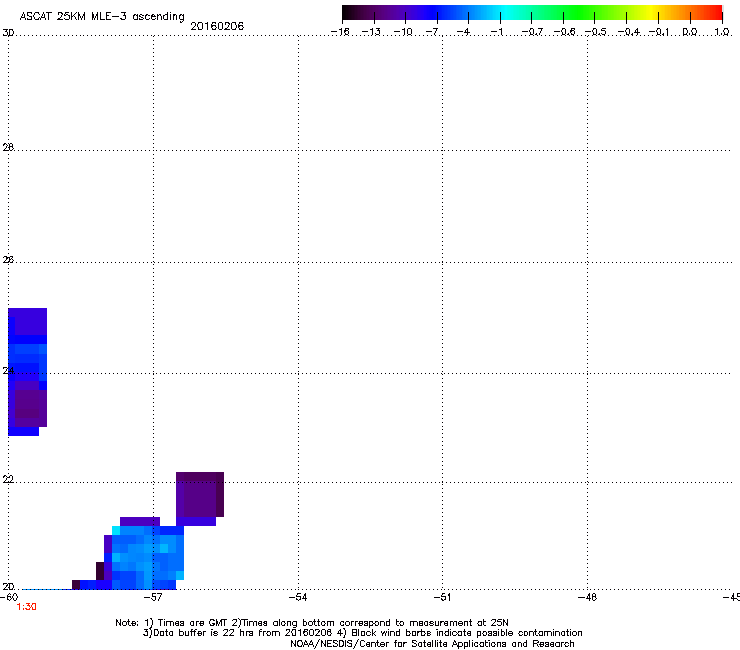This screenshot has width=740, height=650.
Task: Click the blue data swath on the left edge at 24N
Action: tap(27, 371)
